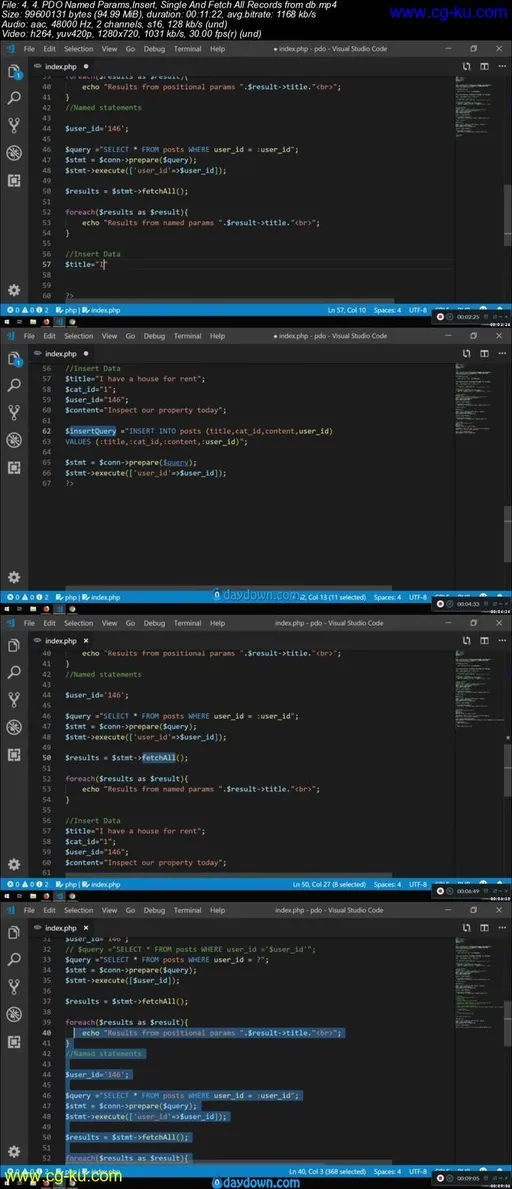Open Search in the 368 selected frame
The image size is (512, 1189).
click(x=14, y=960)
